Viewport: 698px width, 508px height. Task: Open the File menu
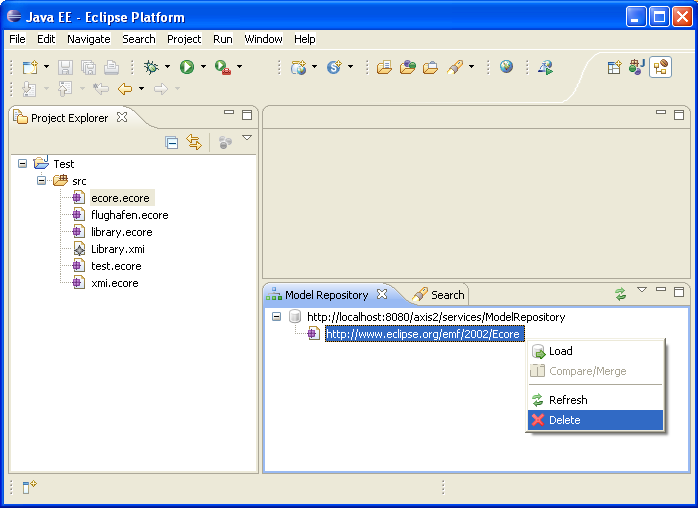pos(17,39)
